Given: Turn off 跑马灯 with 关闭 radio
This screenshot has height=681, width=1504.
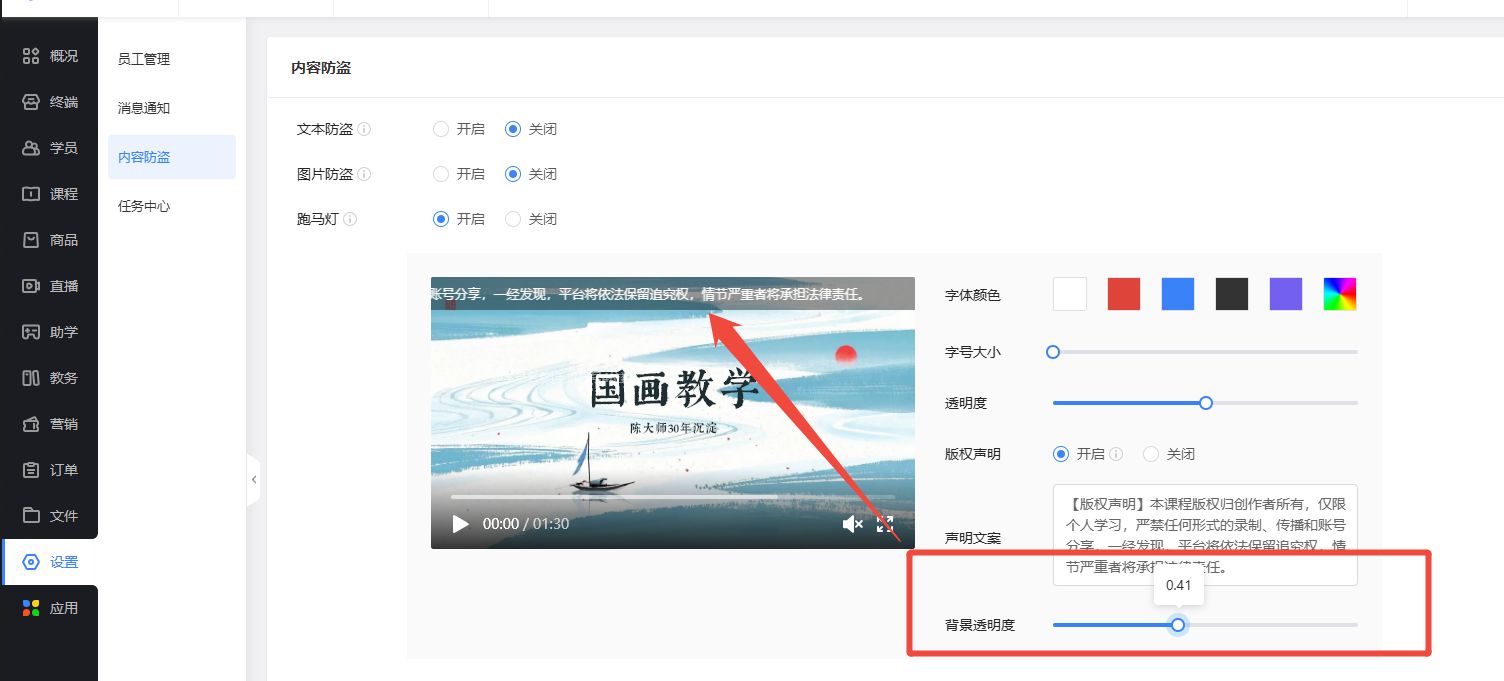Looking at the screenshot, I should click(x=513, y=219).
